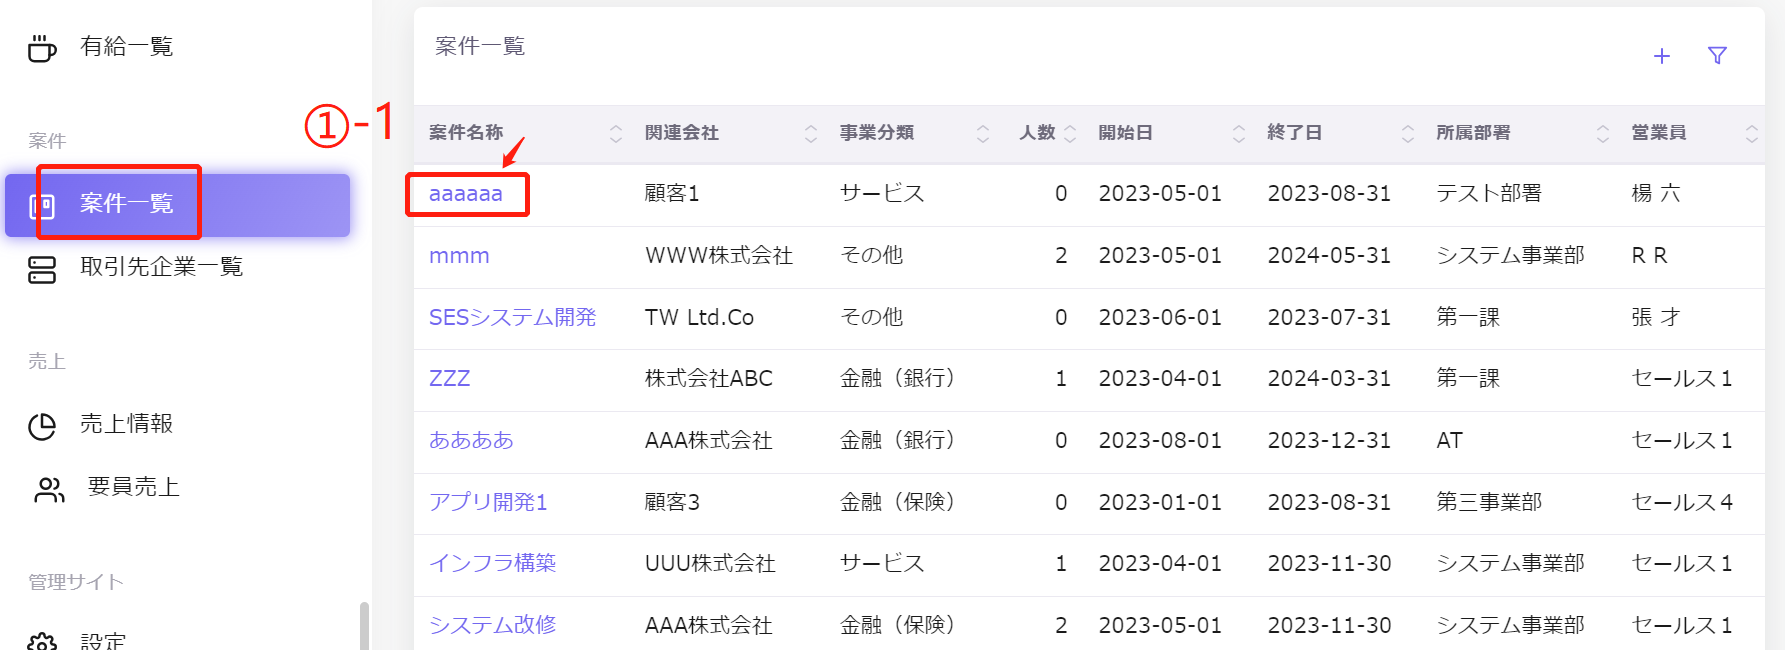This screenshot has height=650, width=1785.
Task: Open the インフラ構築 project link
Action: (x=492, y=564)
